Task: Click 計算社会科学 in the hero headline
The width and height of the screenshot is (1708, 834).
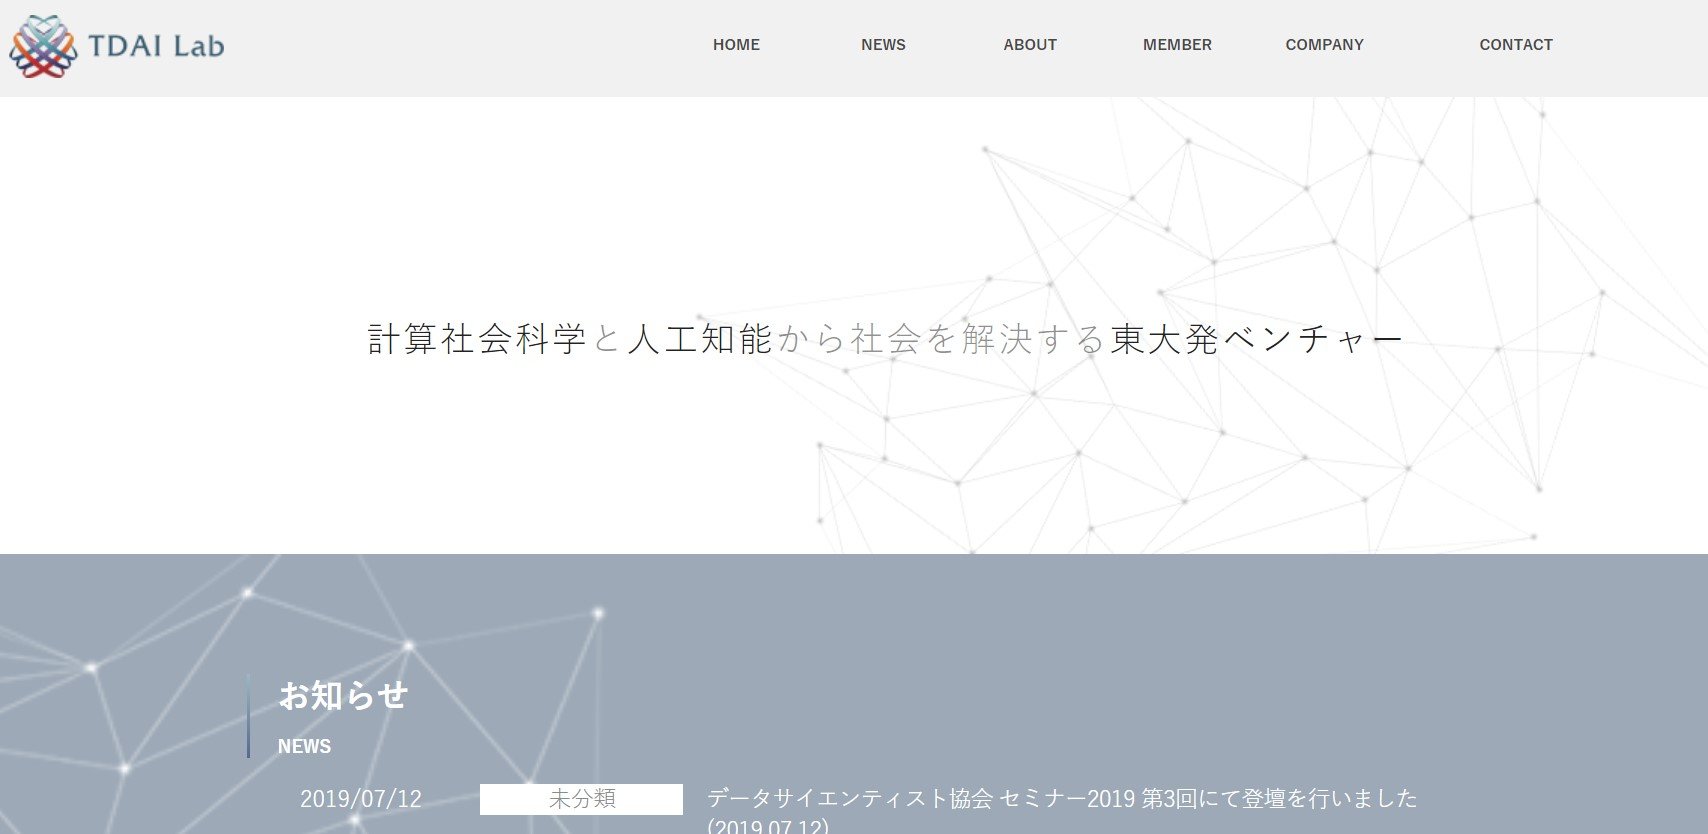Action: click(x=477, y=339)
